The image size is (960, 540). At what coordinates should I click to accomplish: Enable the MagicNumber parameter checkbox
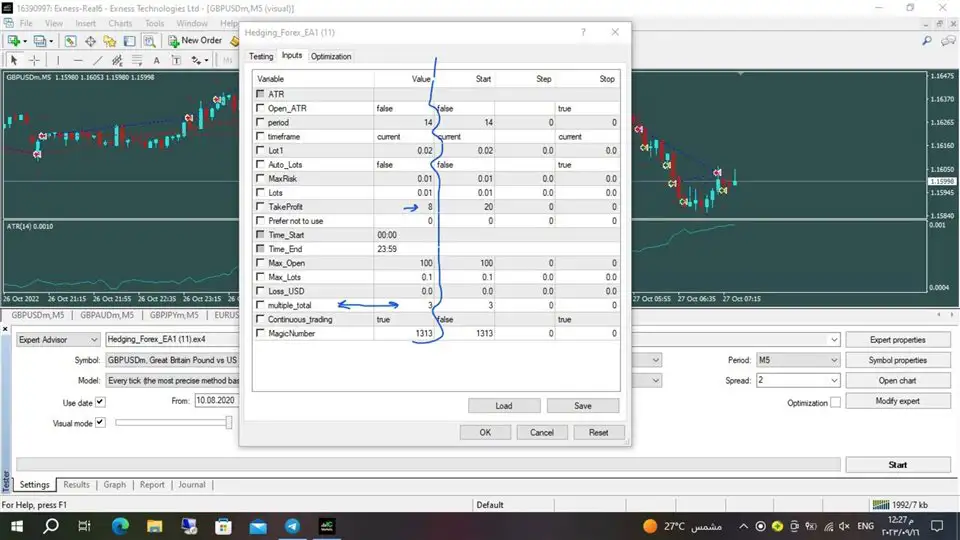[x=261, y=333]
